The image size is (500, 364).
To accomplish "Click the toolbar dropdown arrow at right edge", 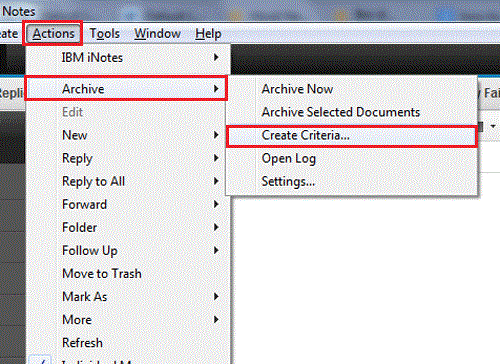I will tap(493, 126).
